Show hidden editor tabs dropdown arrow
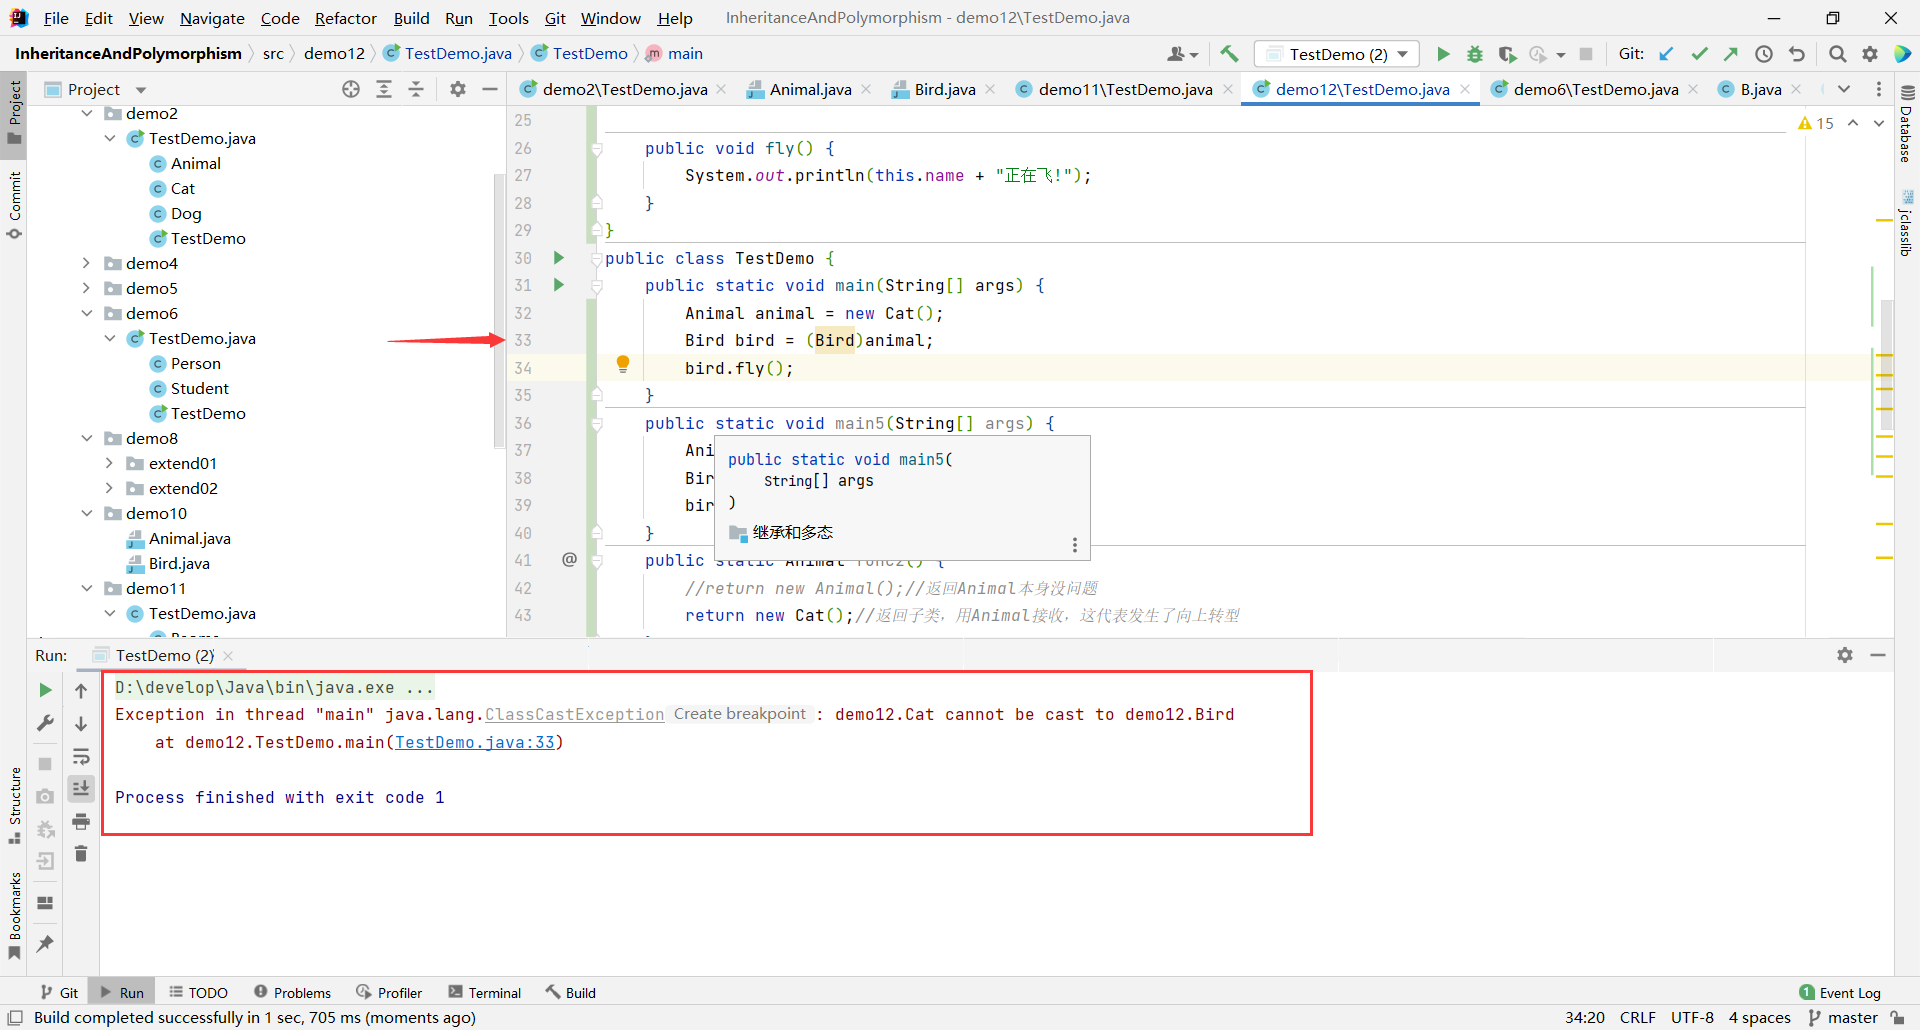The width and height of the screenshot is (1920, 1030). coord(1844,89)
